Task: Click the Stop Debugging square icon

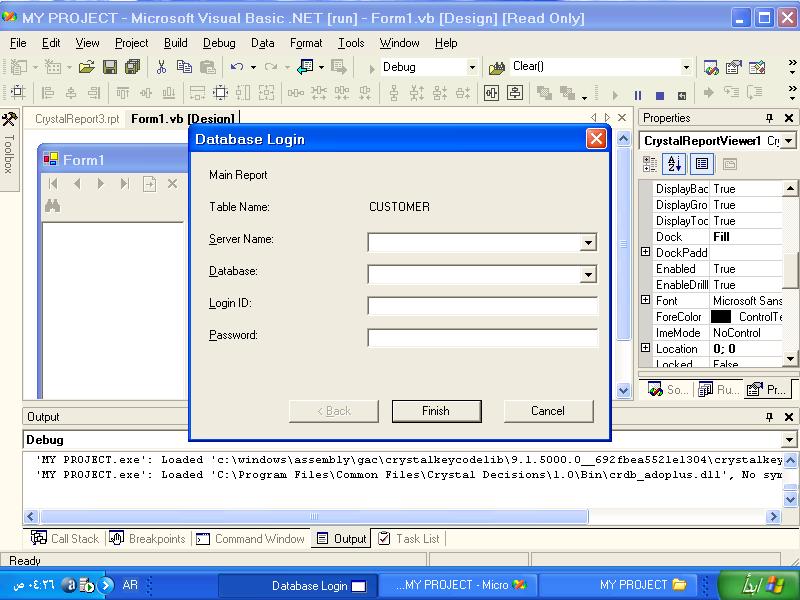Action: 660,95
